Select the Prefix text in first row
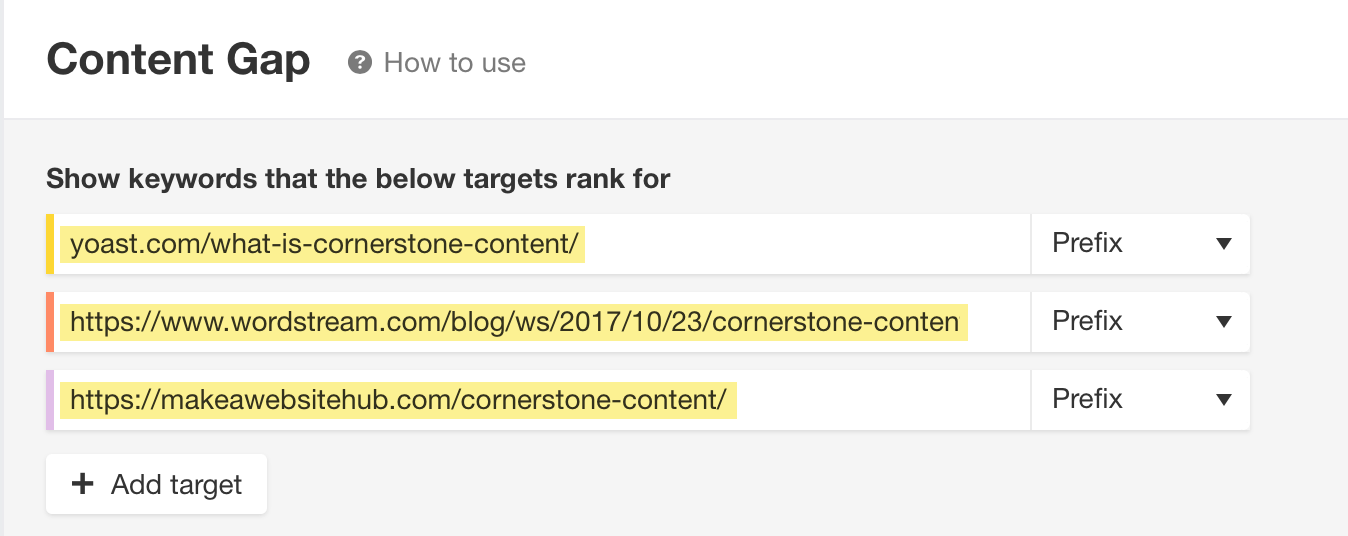The height and width of the screenshot is (536, 1348). pos(1087,243)
